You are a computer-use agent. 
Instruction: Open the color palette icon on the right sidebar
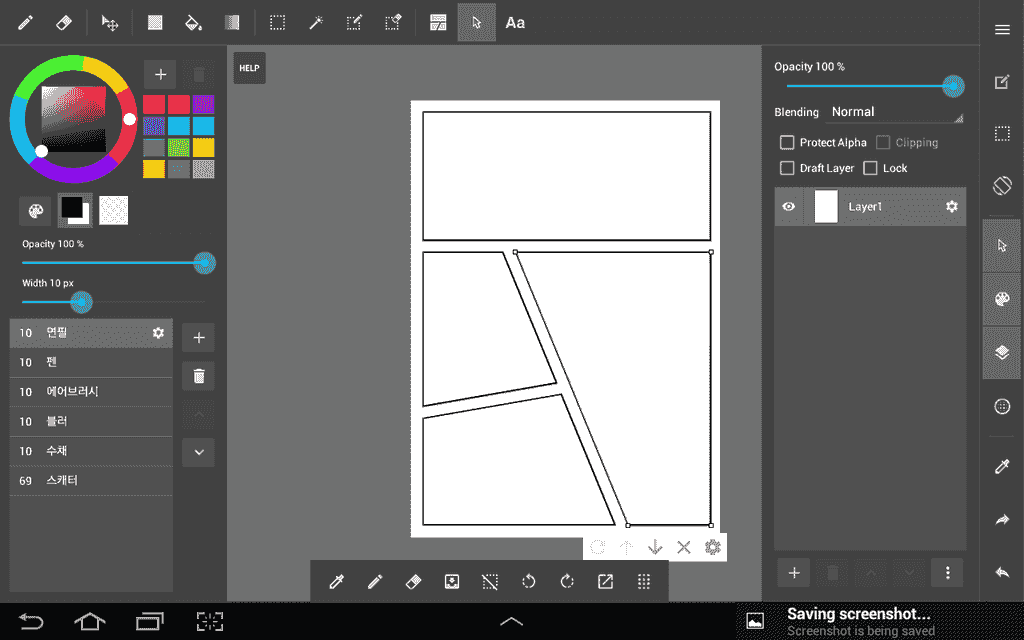tap(1001, 299)
